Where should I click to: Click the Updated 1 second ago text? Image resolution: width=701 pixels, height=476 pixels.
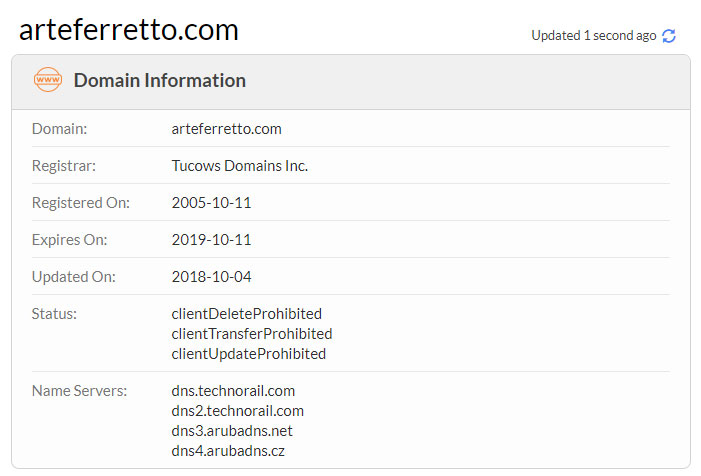click(x=594, y=36)
